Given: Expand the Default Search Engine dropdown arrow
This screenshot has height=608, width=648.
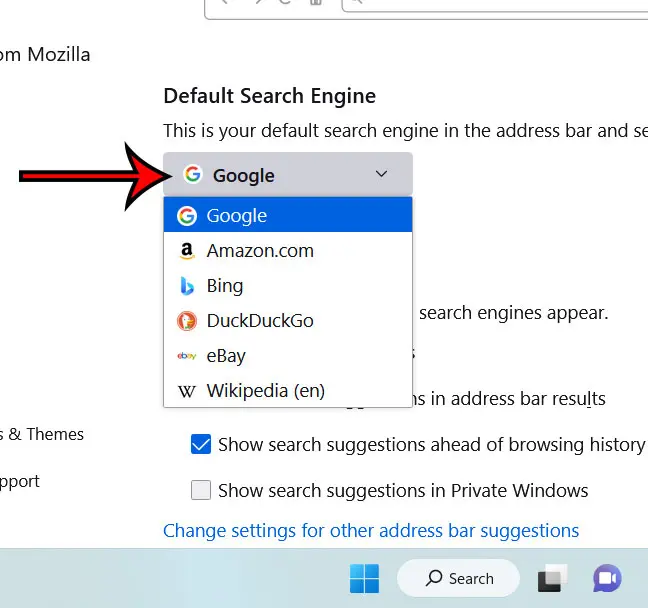Looking at the screenshot, I should pyautogui.click(x=381, y=175).
